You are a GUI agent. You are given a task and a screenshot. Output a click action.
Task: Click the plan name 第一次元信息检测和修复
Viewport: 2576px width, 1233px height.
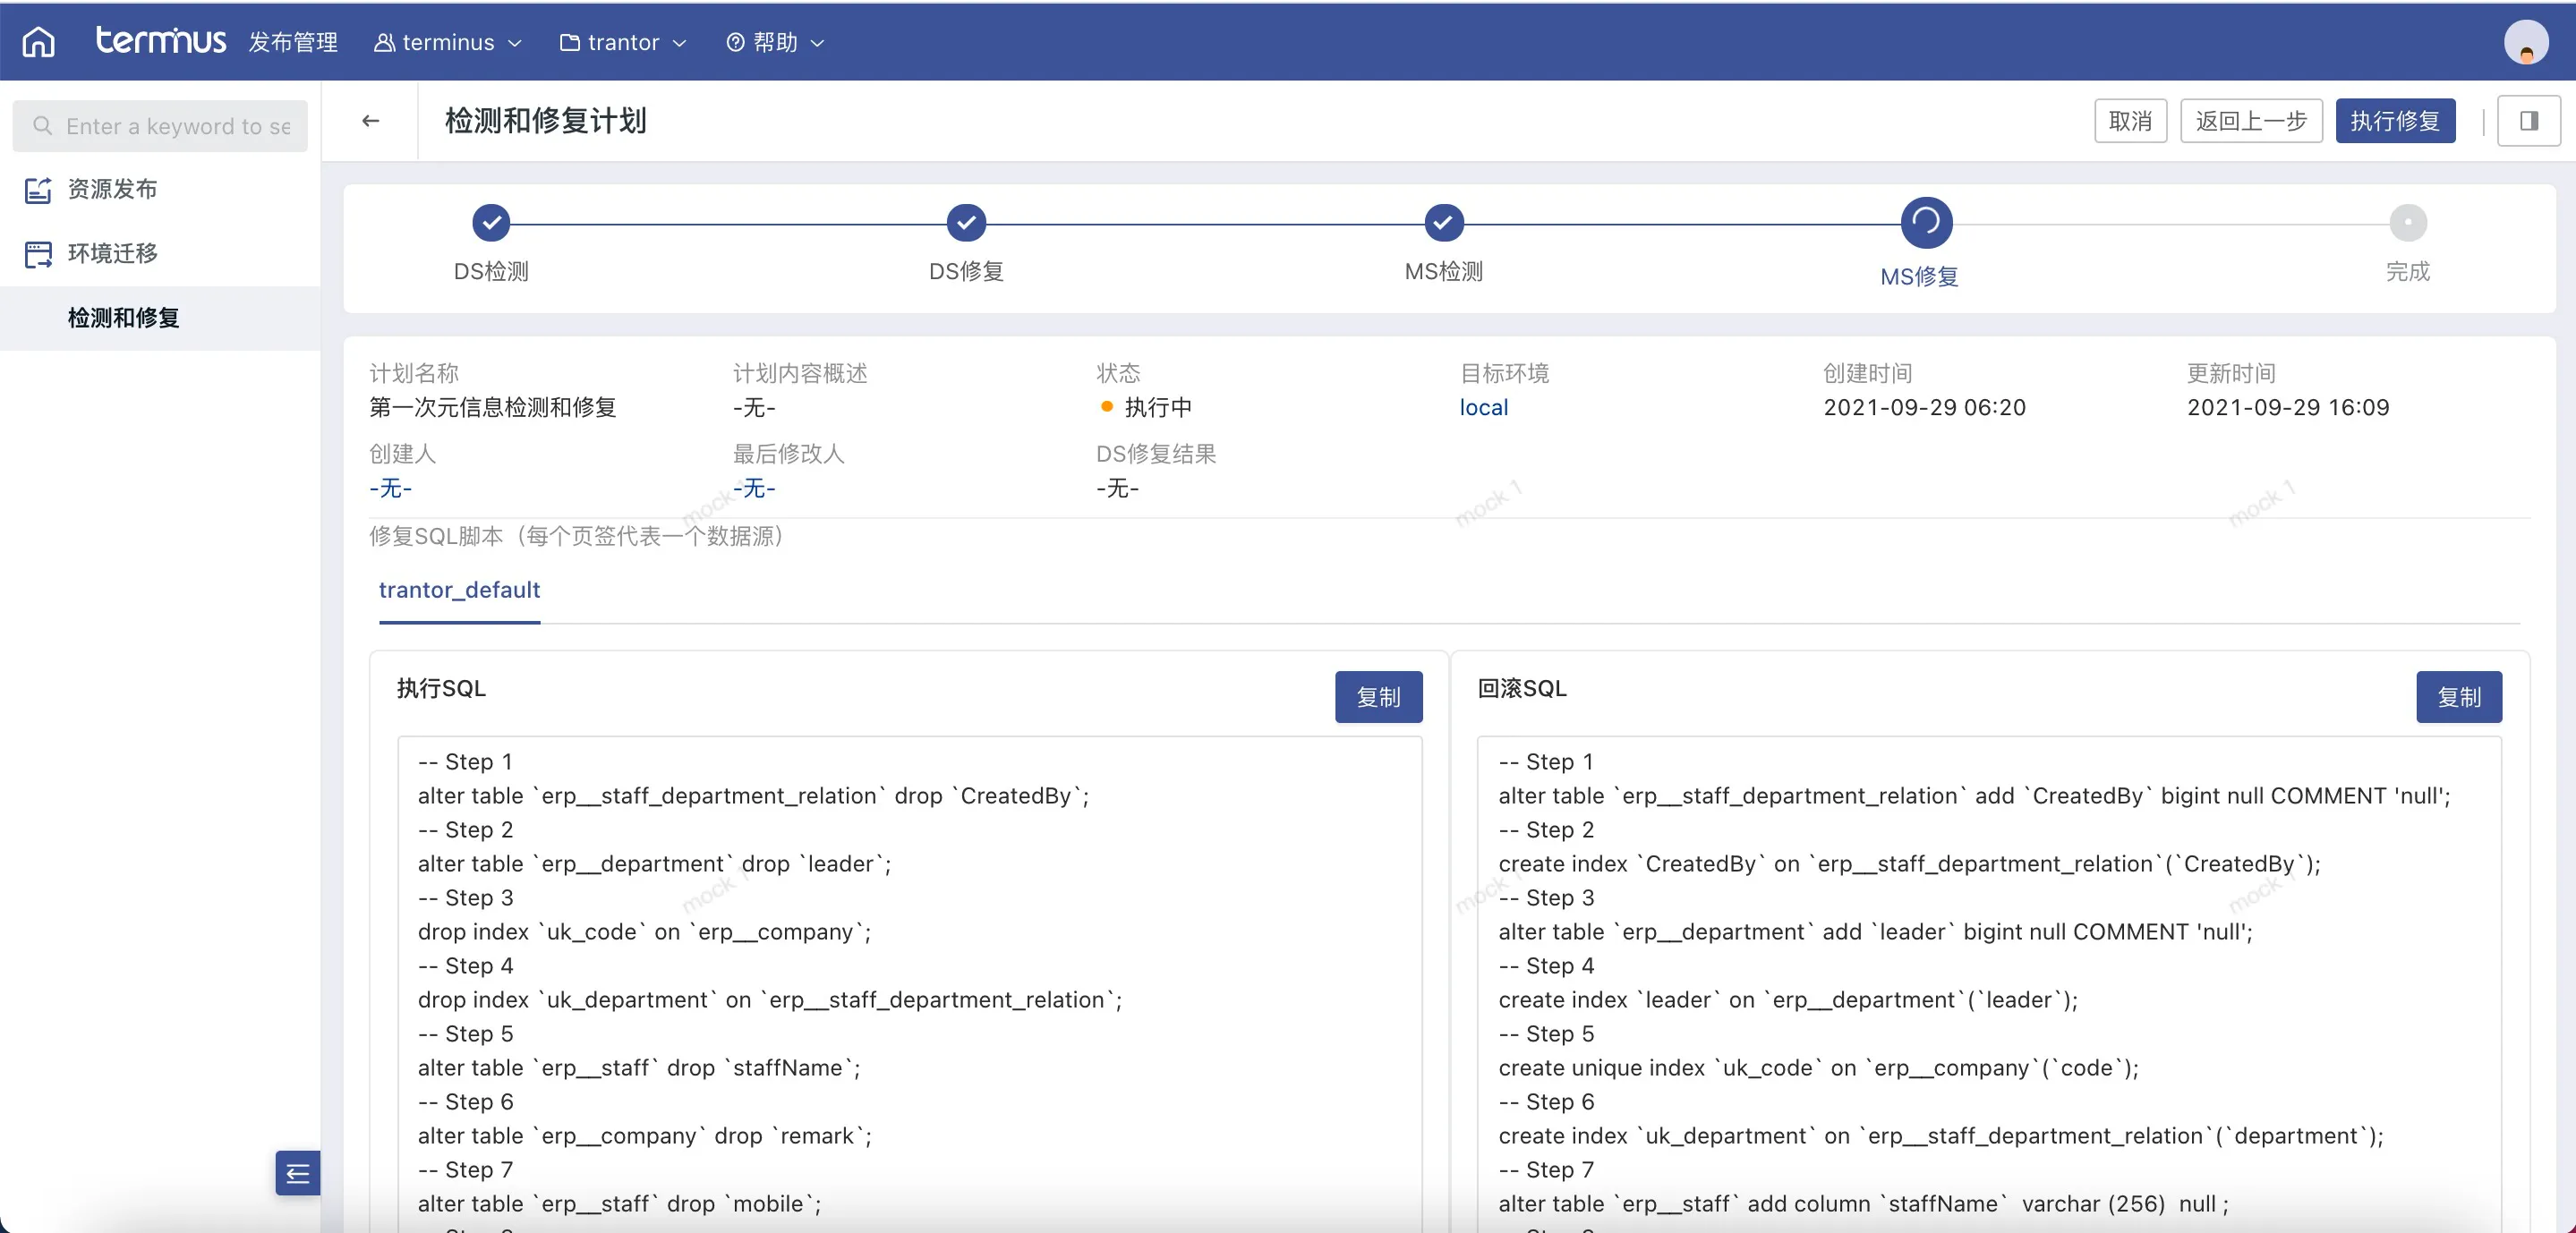pyautogui.click(x=493, y=407)
